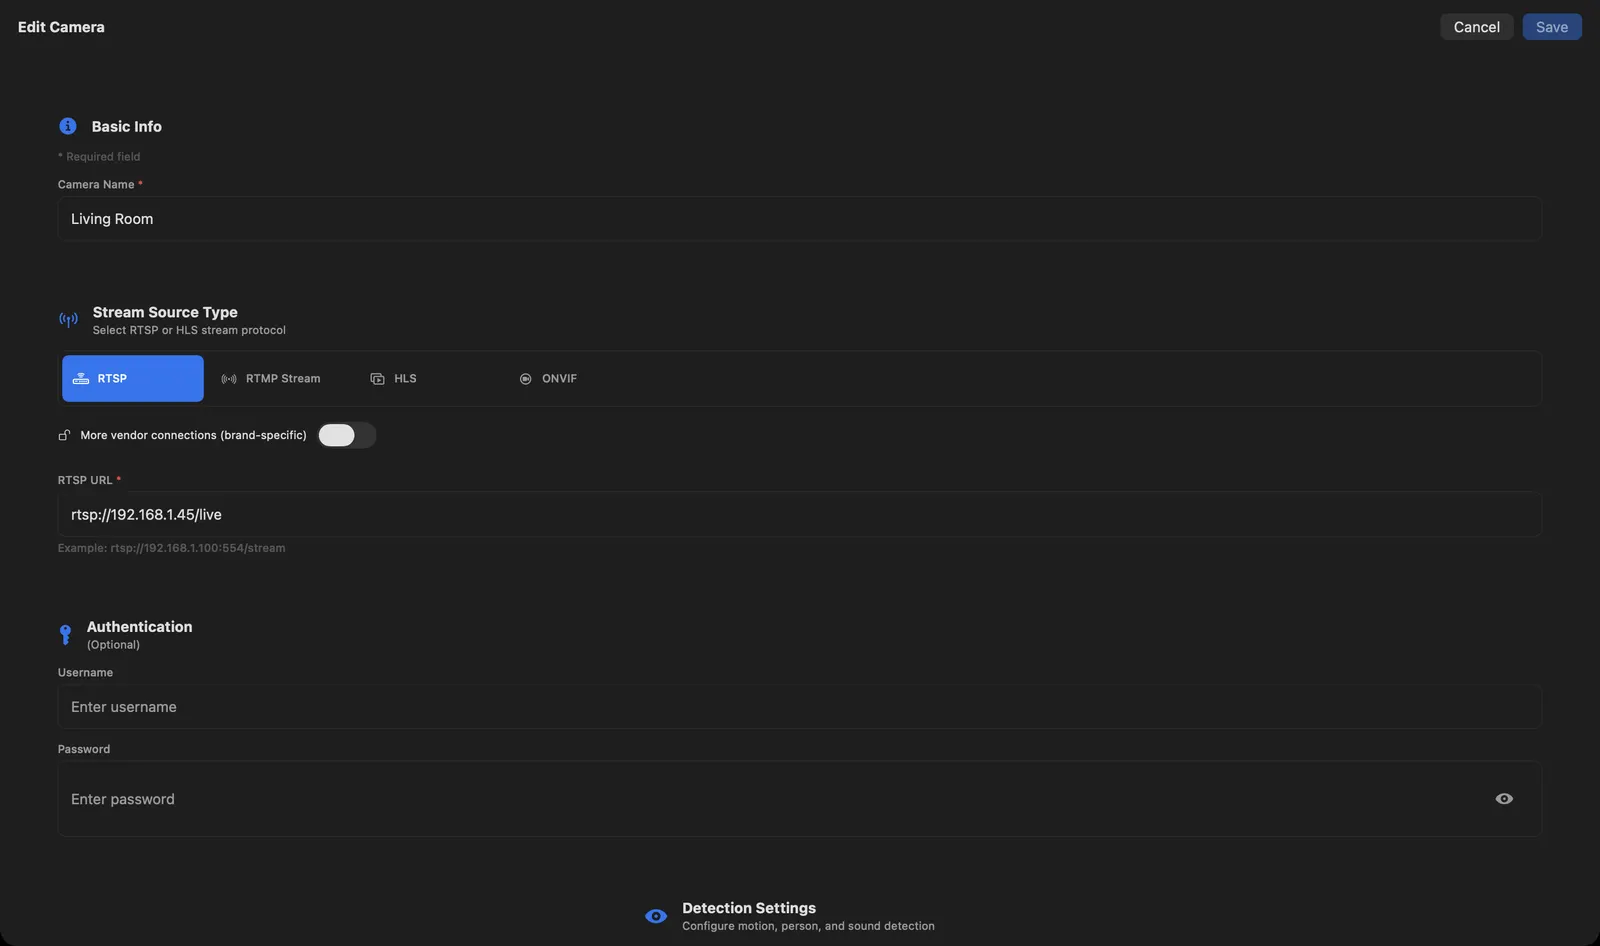Click the Detection Settings eye icon
This screenshot has width=1600, height=946.
click(656, 916)
